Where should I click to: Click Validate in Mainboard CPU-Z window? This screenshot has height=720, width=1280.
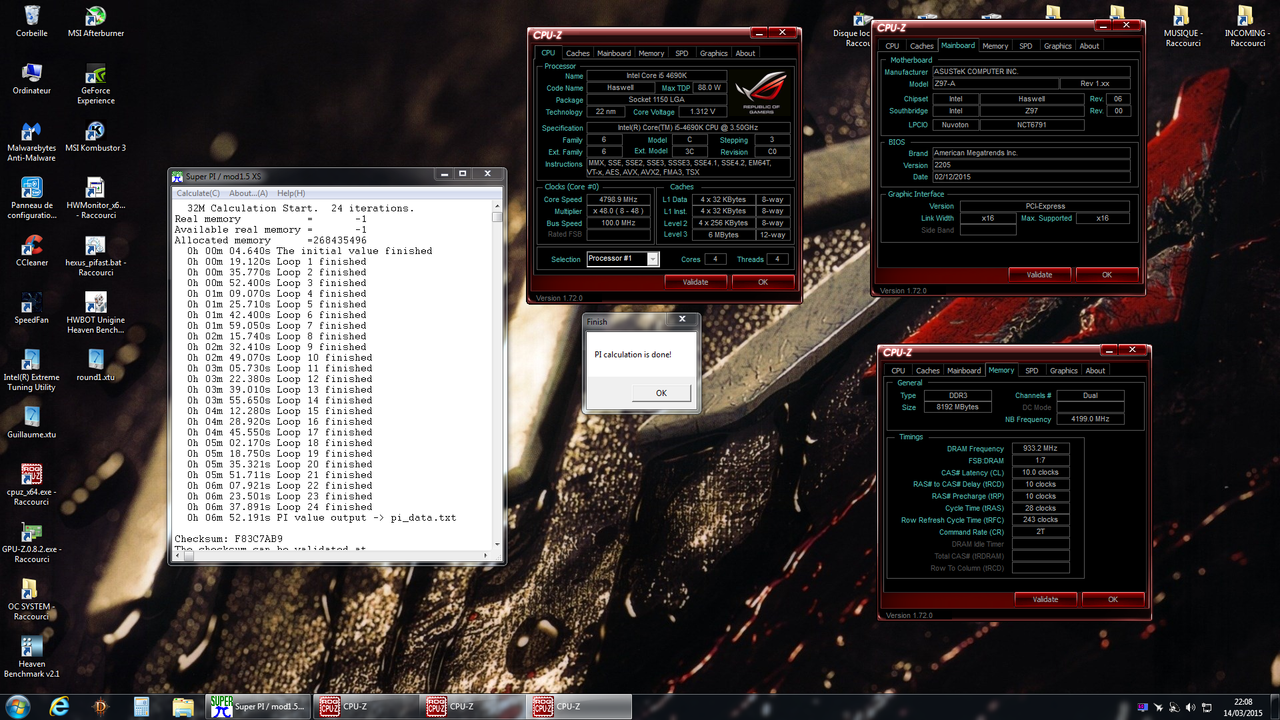coord(1039,274)
